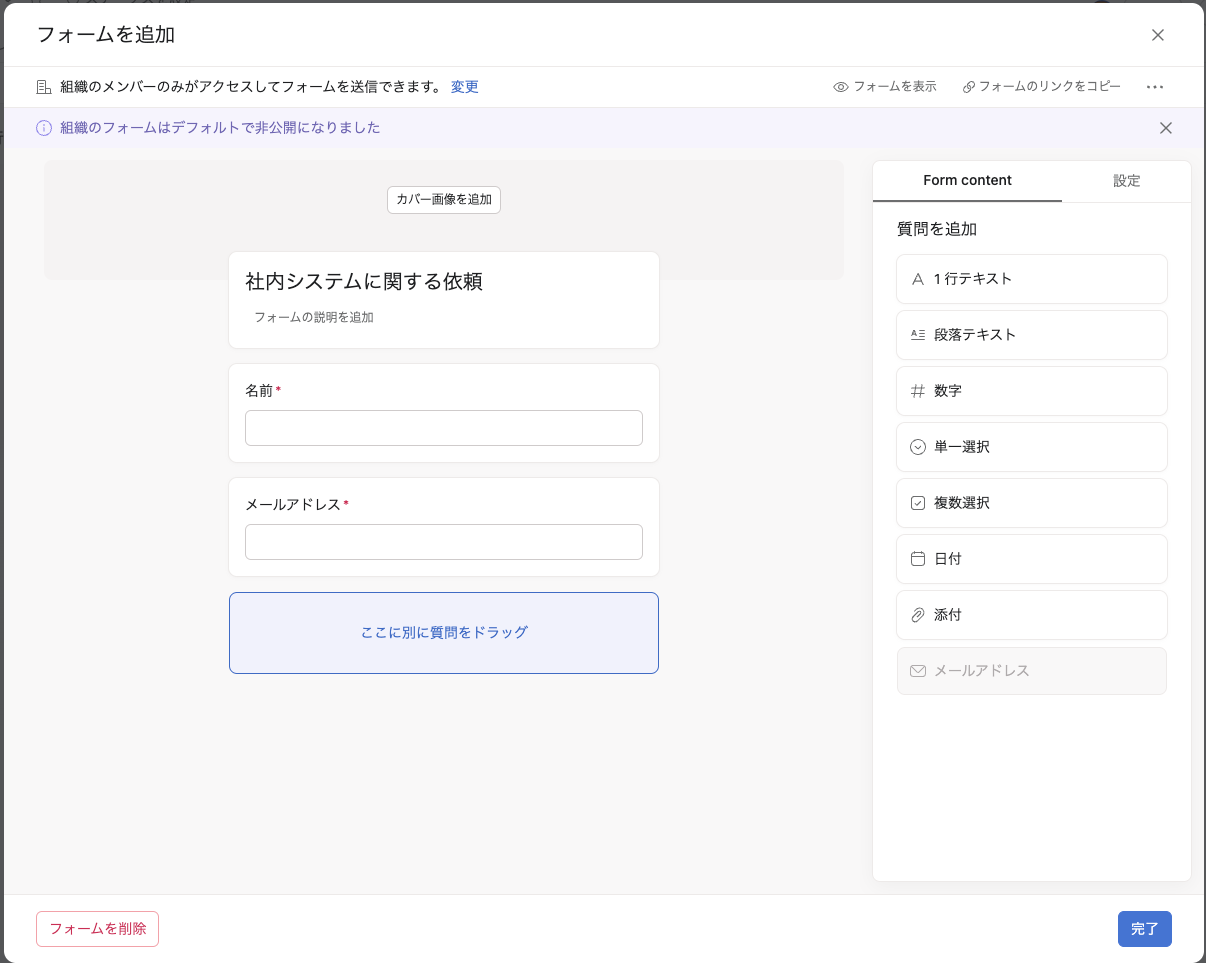This screenshot has height=963, width=1206.
Task: Click the envelope icon beside メールアドレス
Action: pyautogui.click(x=918, y=671)
